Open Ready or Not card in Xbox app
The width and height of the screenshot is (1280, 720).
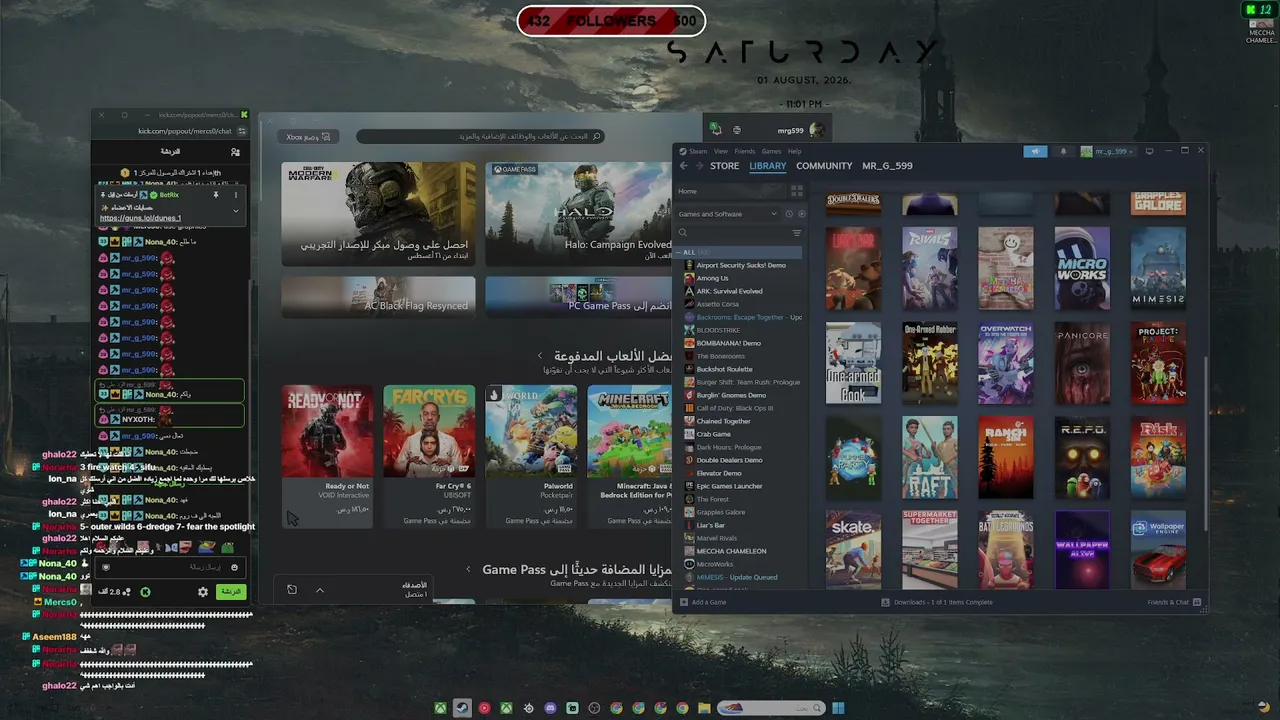pos(327,456)
